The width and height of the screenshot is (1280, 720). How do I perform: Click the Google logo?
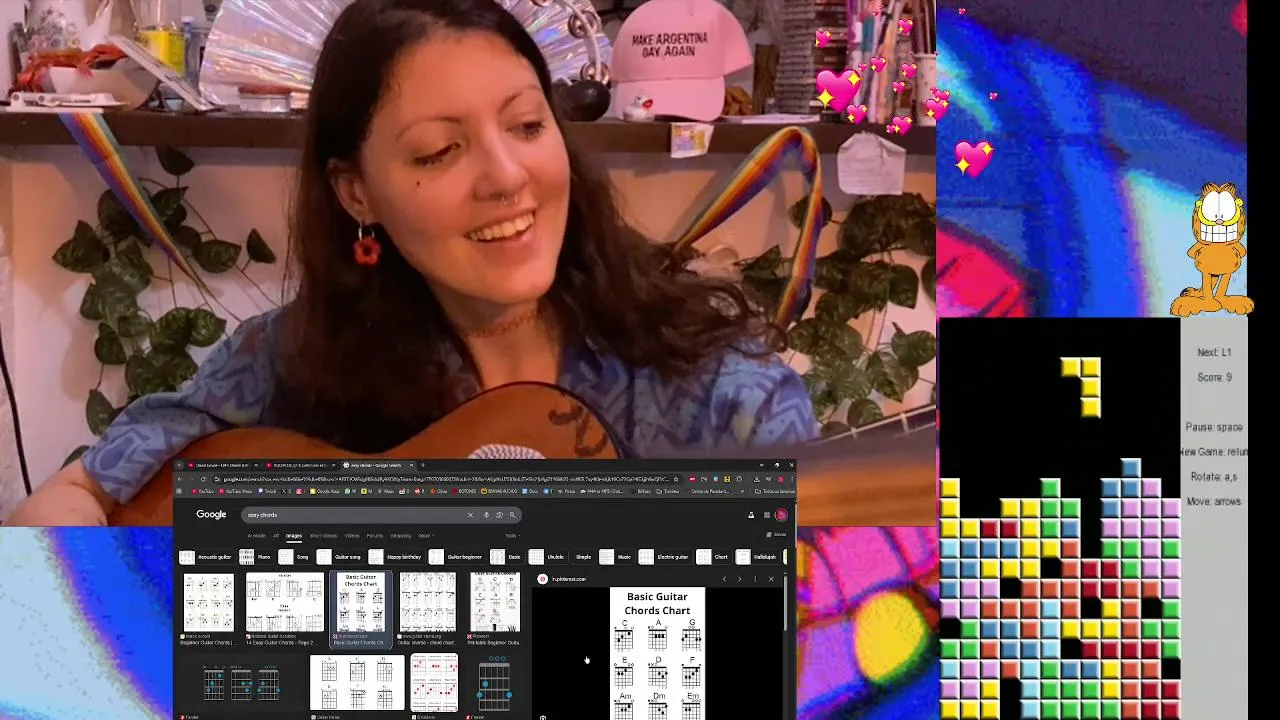(x=211, y=514)
